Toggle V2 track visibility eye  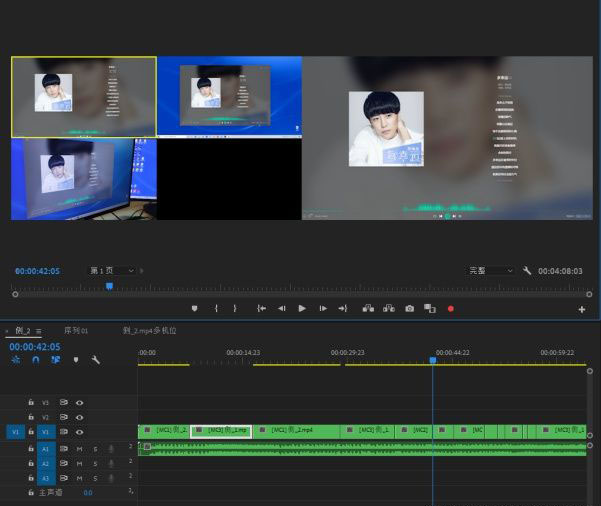(x=80, y=417)
